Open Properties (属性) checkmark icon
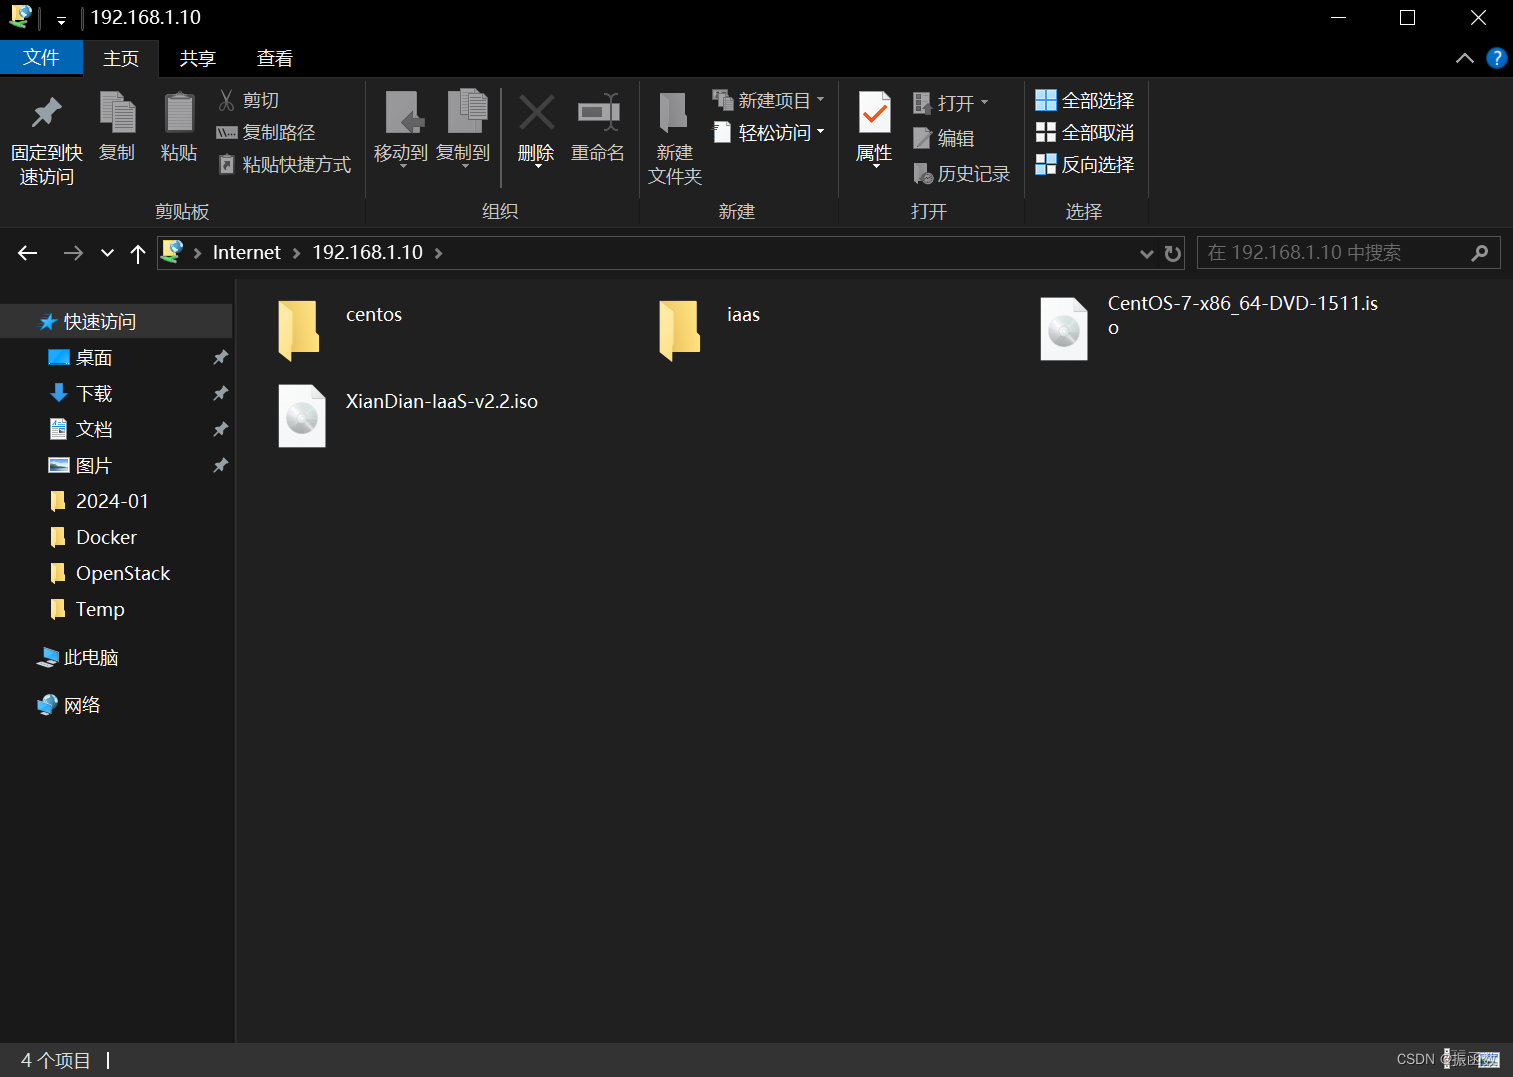1513x1077 pixels. pyautogui.click(x=874, y=113)
